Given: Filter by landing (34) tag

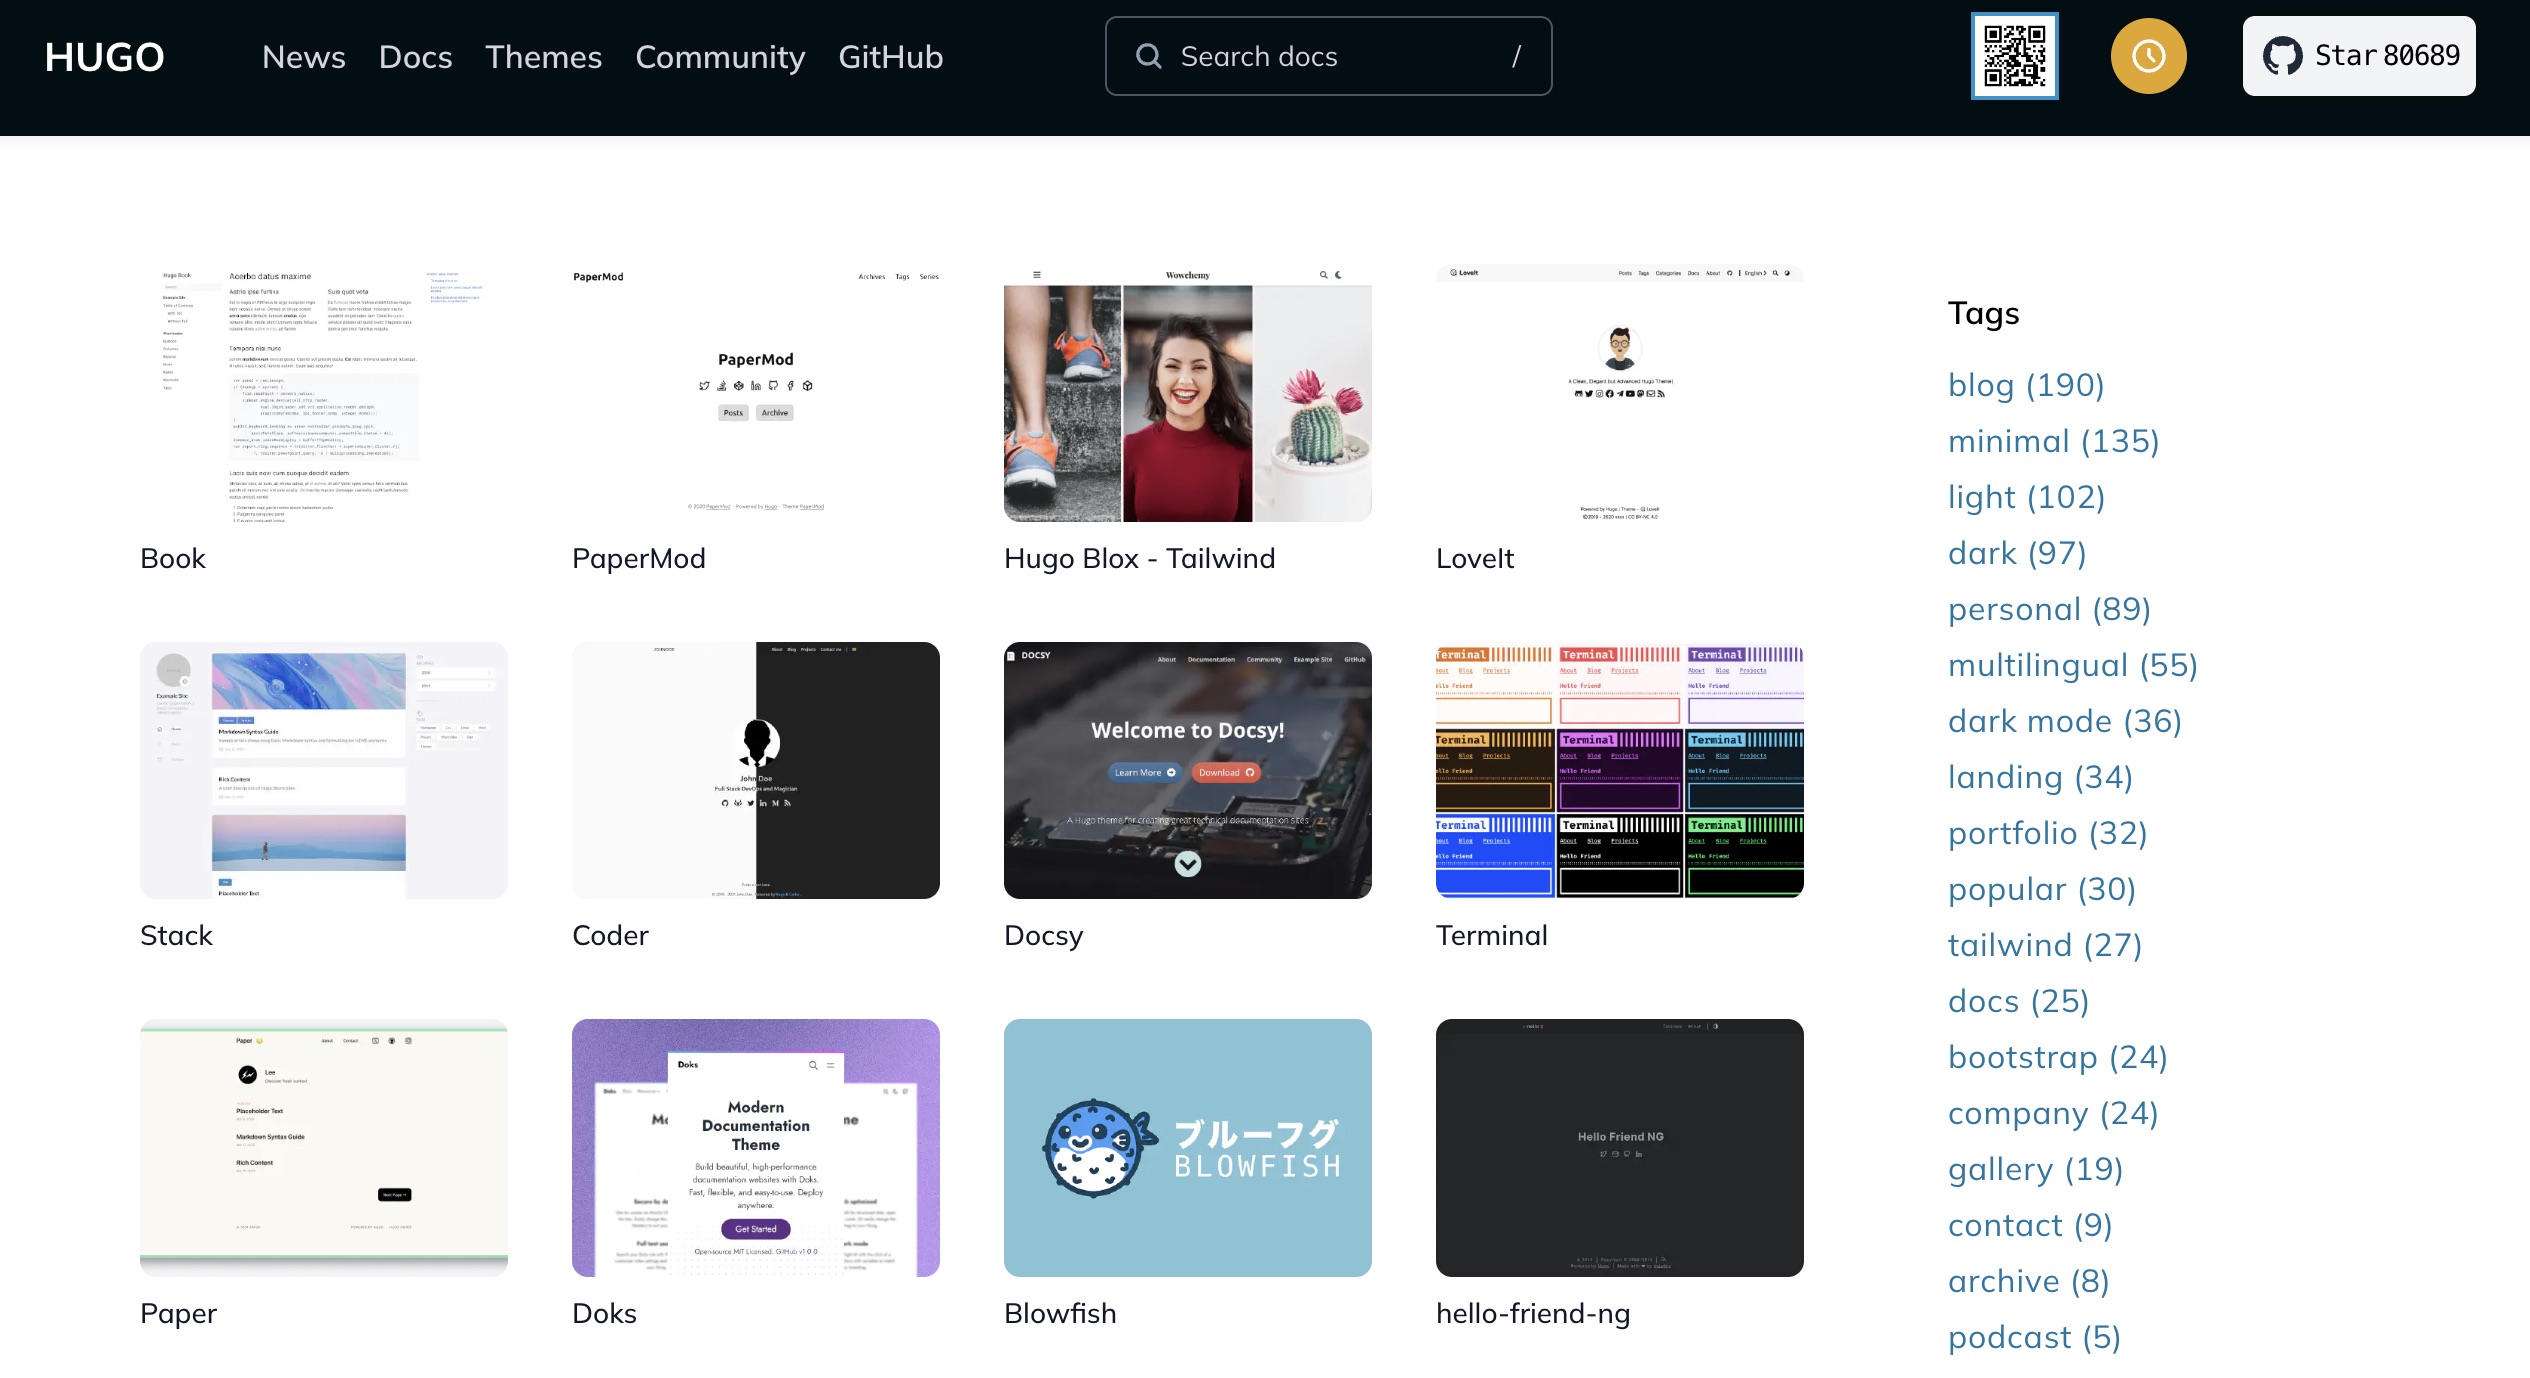Looking at the screenshot, I should [x=2041, y=777].
